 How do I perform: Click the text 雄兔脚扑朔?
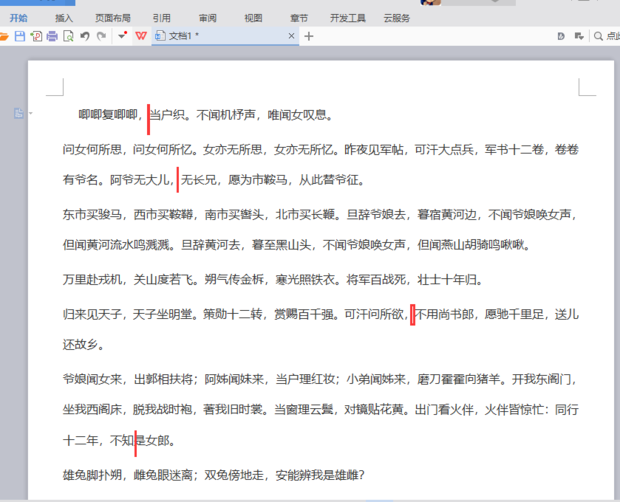click(92, 475)
